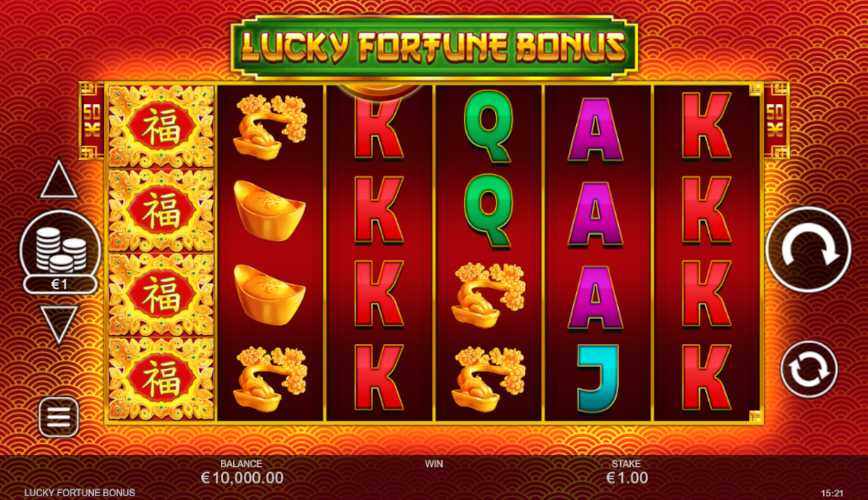Increase stake with the up triangle
This screenshot has height=500, width=868.
coord(59,179)
